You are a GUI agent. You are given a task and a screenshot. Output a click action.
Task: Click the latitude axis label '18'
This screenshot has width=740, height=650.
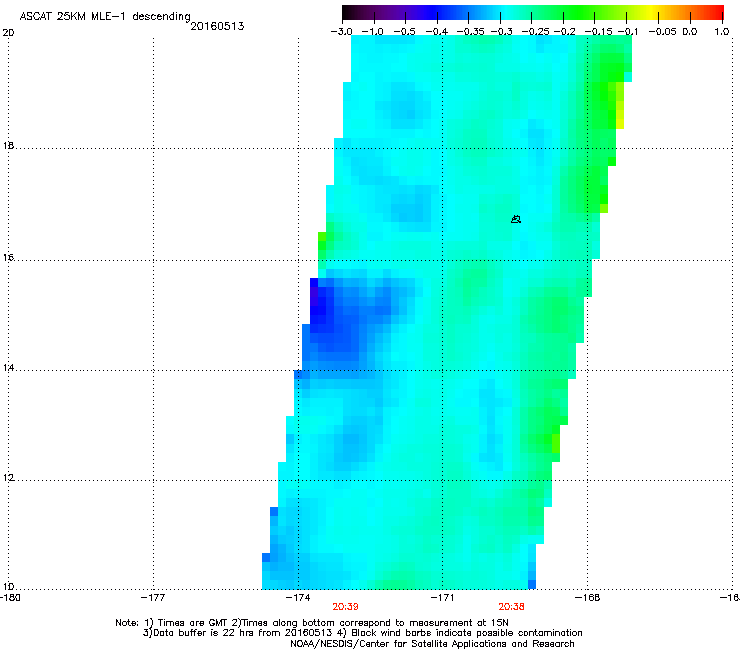(x=8, y=146)
